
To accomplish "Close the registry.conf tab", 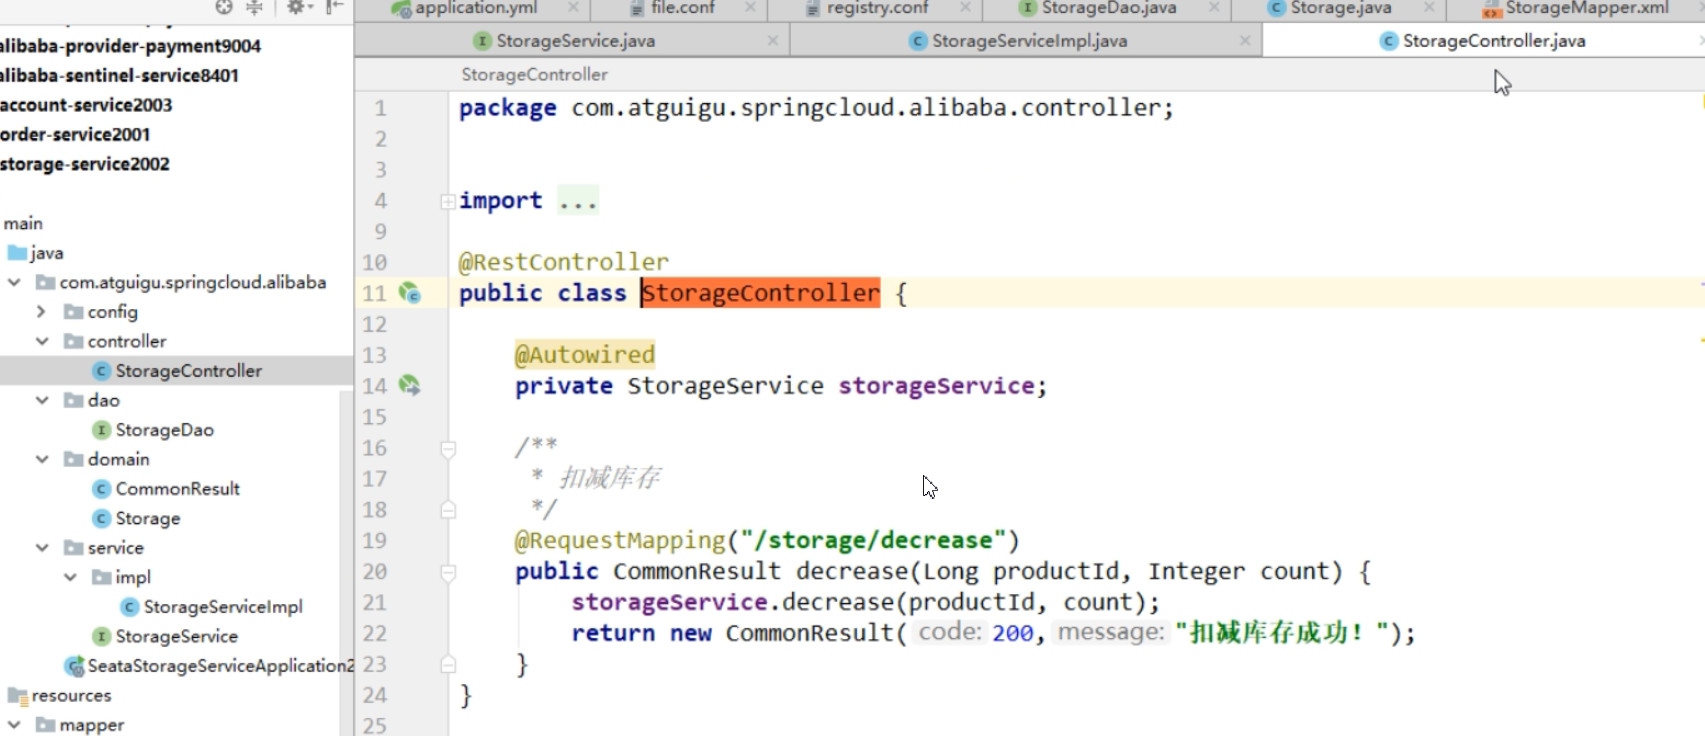I will tap(965, 7).
